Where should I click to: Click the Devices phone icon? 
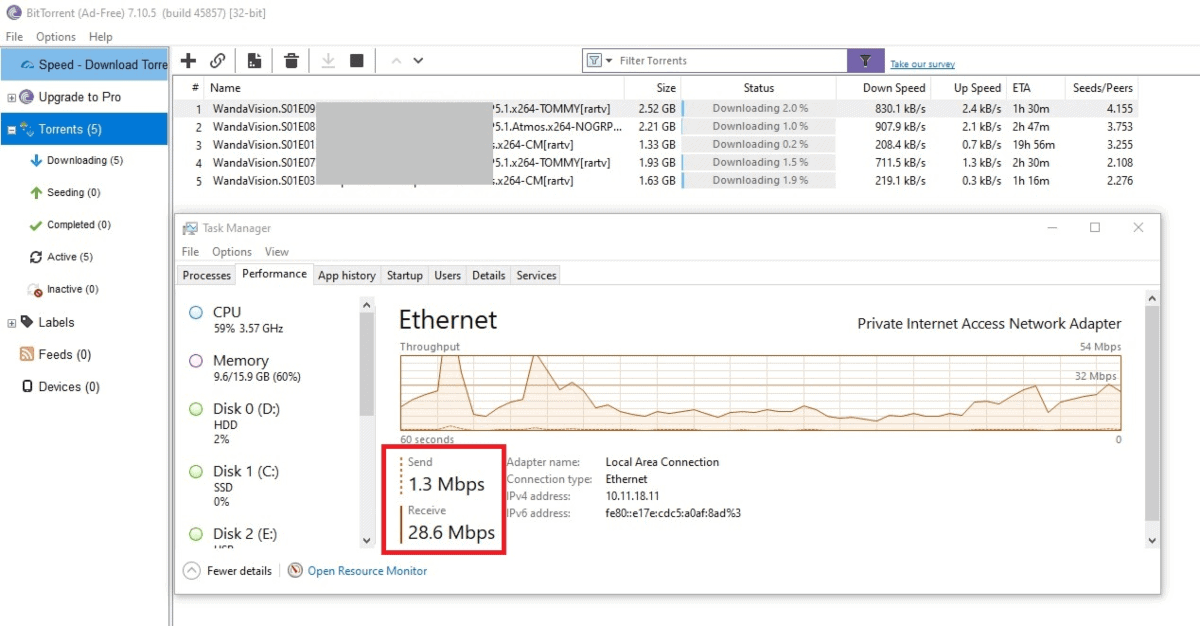(x=27, y=387)
